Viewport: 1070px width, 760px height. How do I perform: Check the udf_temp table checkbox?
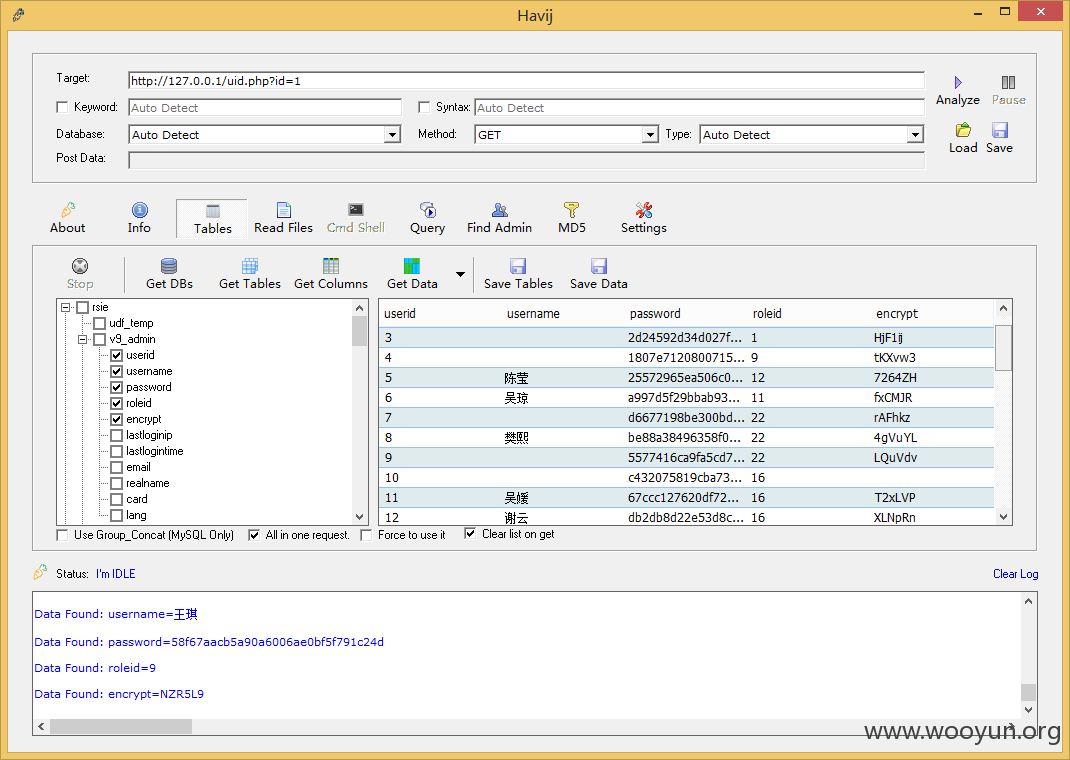[x=100, y=323]
